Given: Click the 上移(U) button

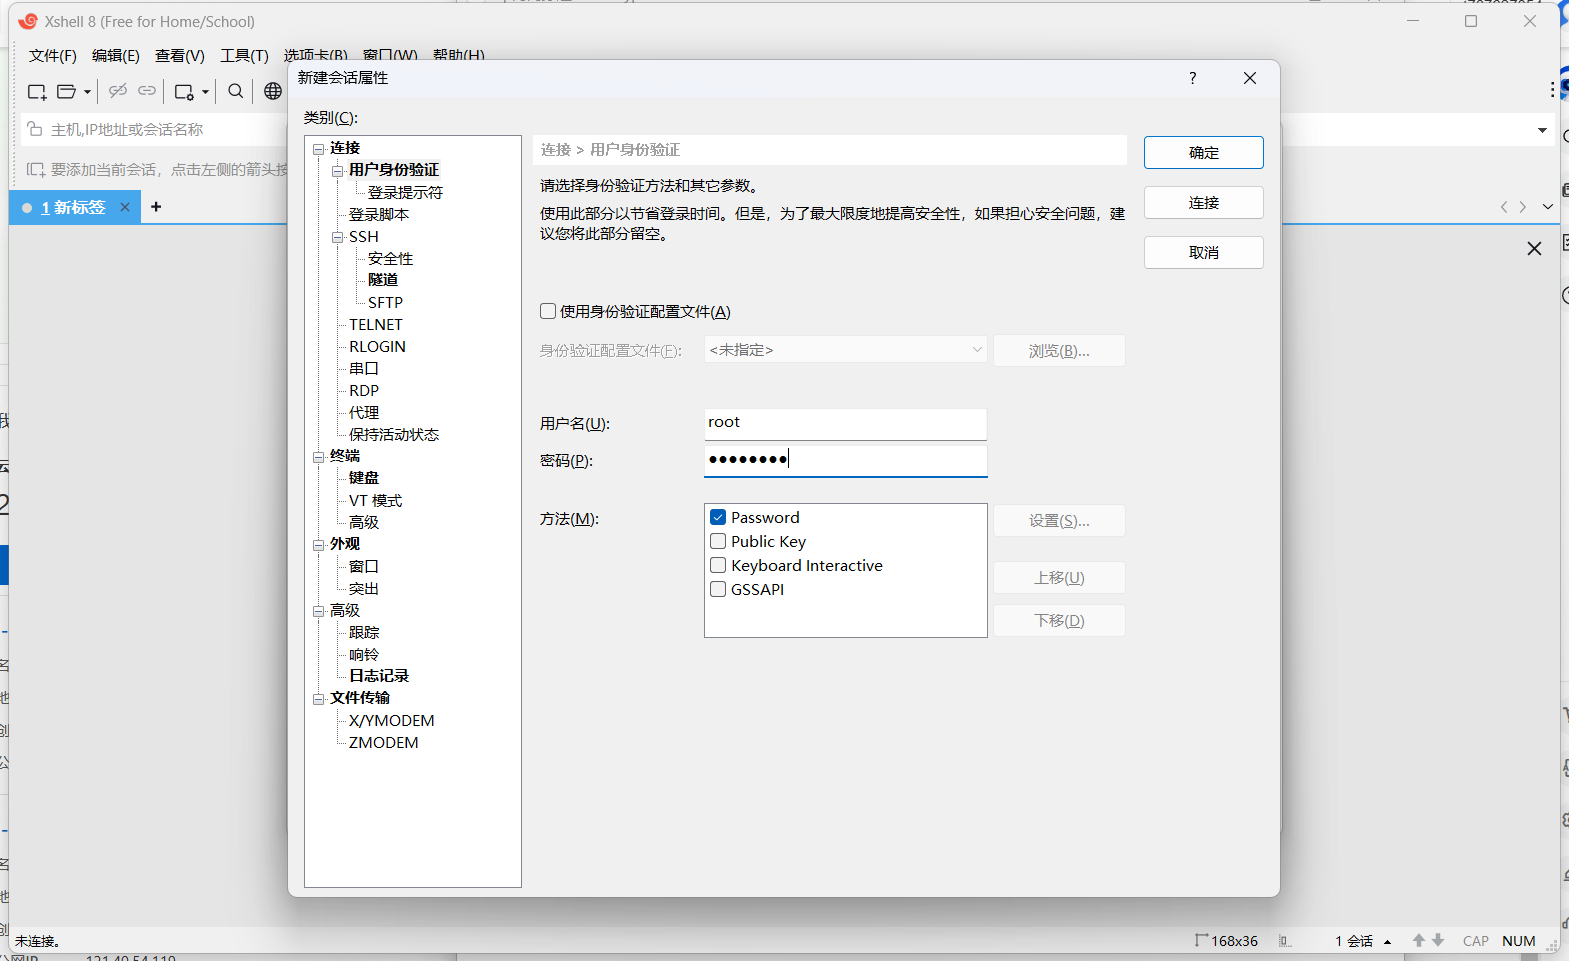Looking at the screenshot, I should pos(1059,577).
